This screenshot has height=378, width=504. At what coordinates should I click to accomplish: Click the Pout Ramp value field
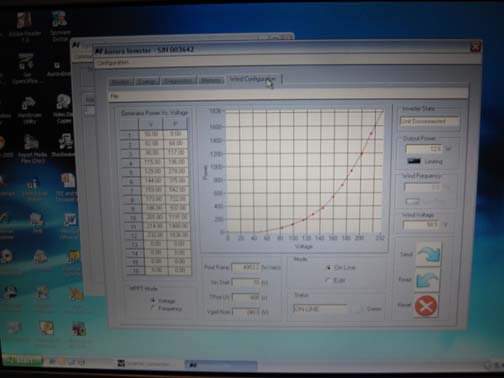(246, 267)
